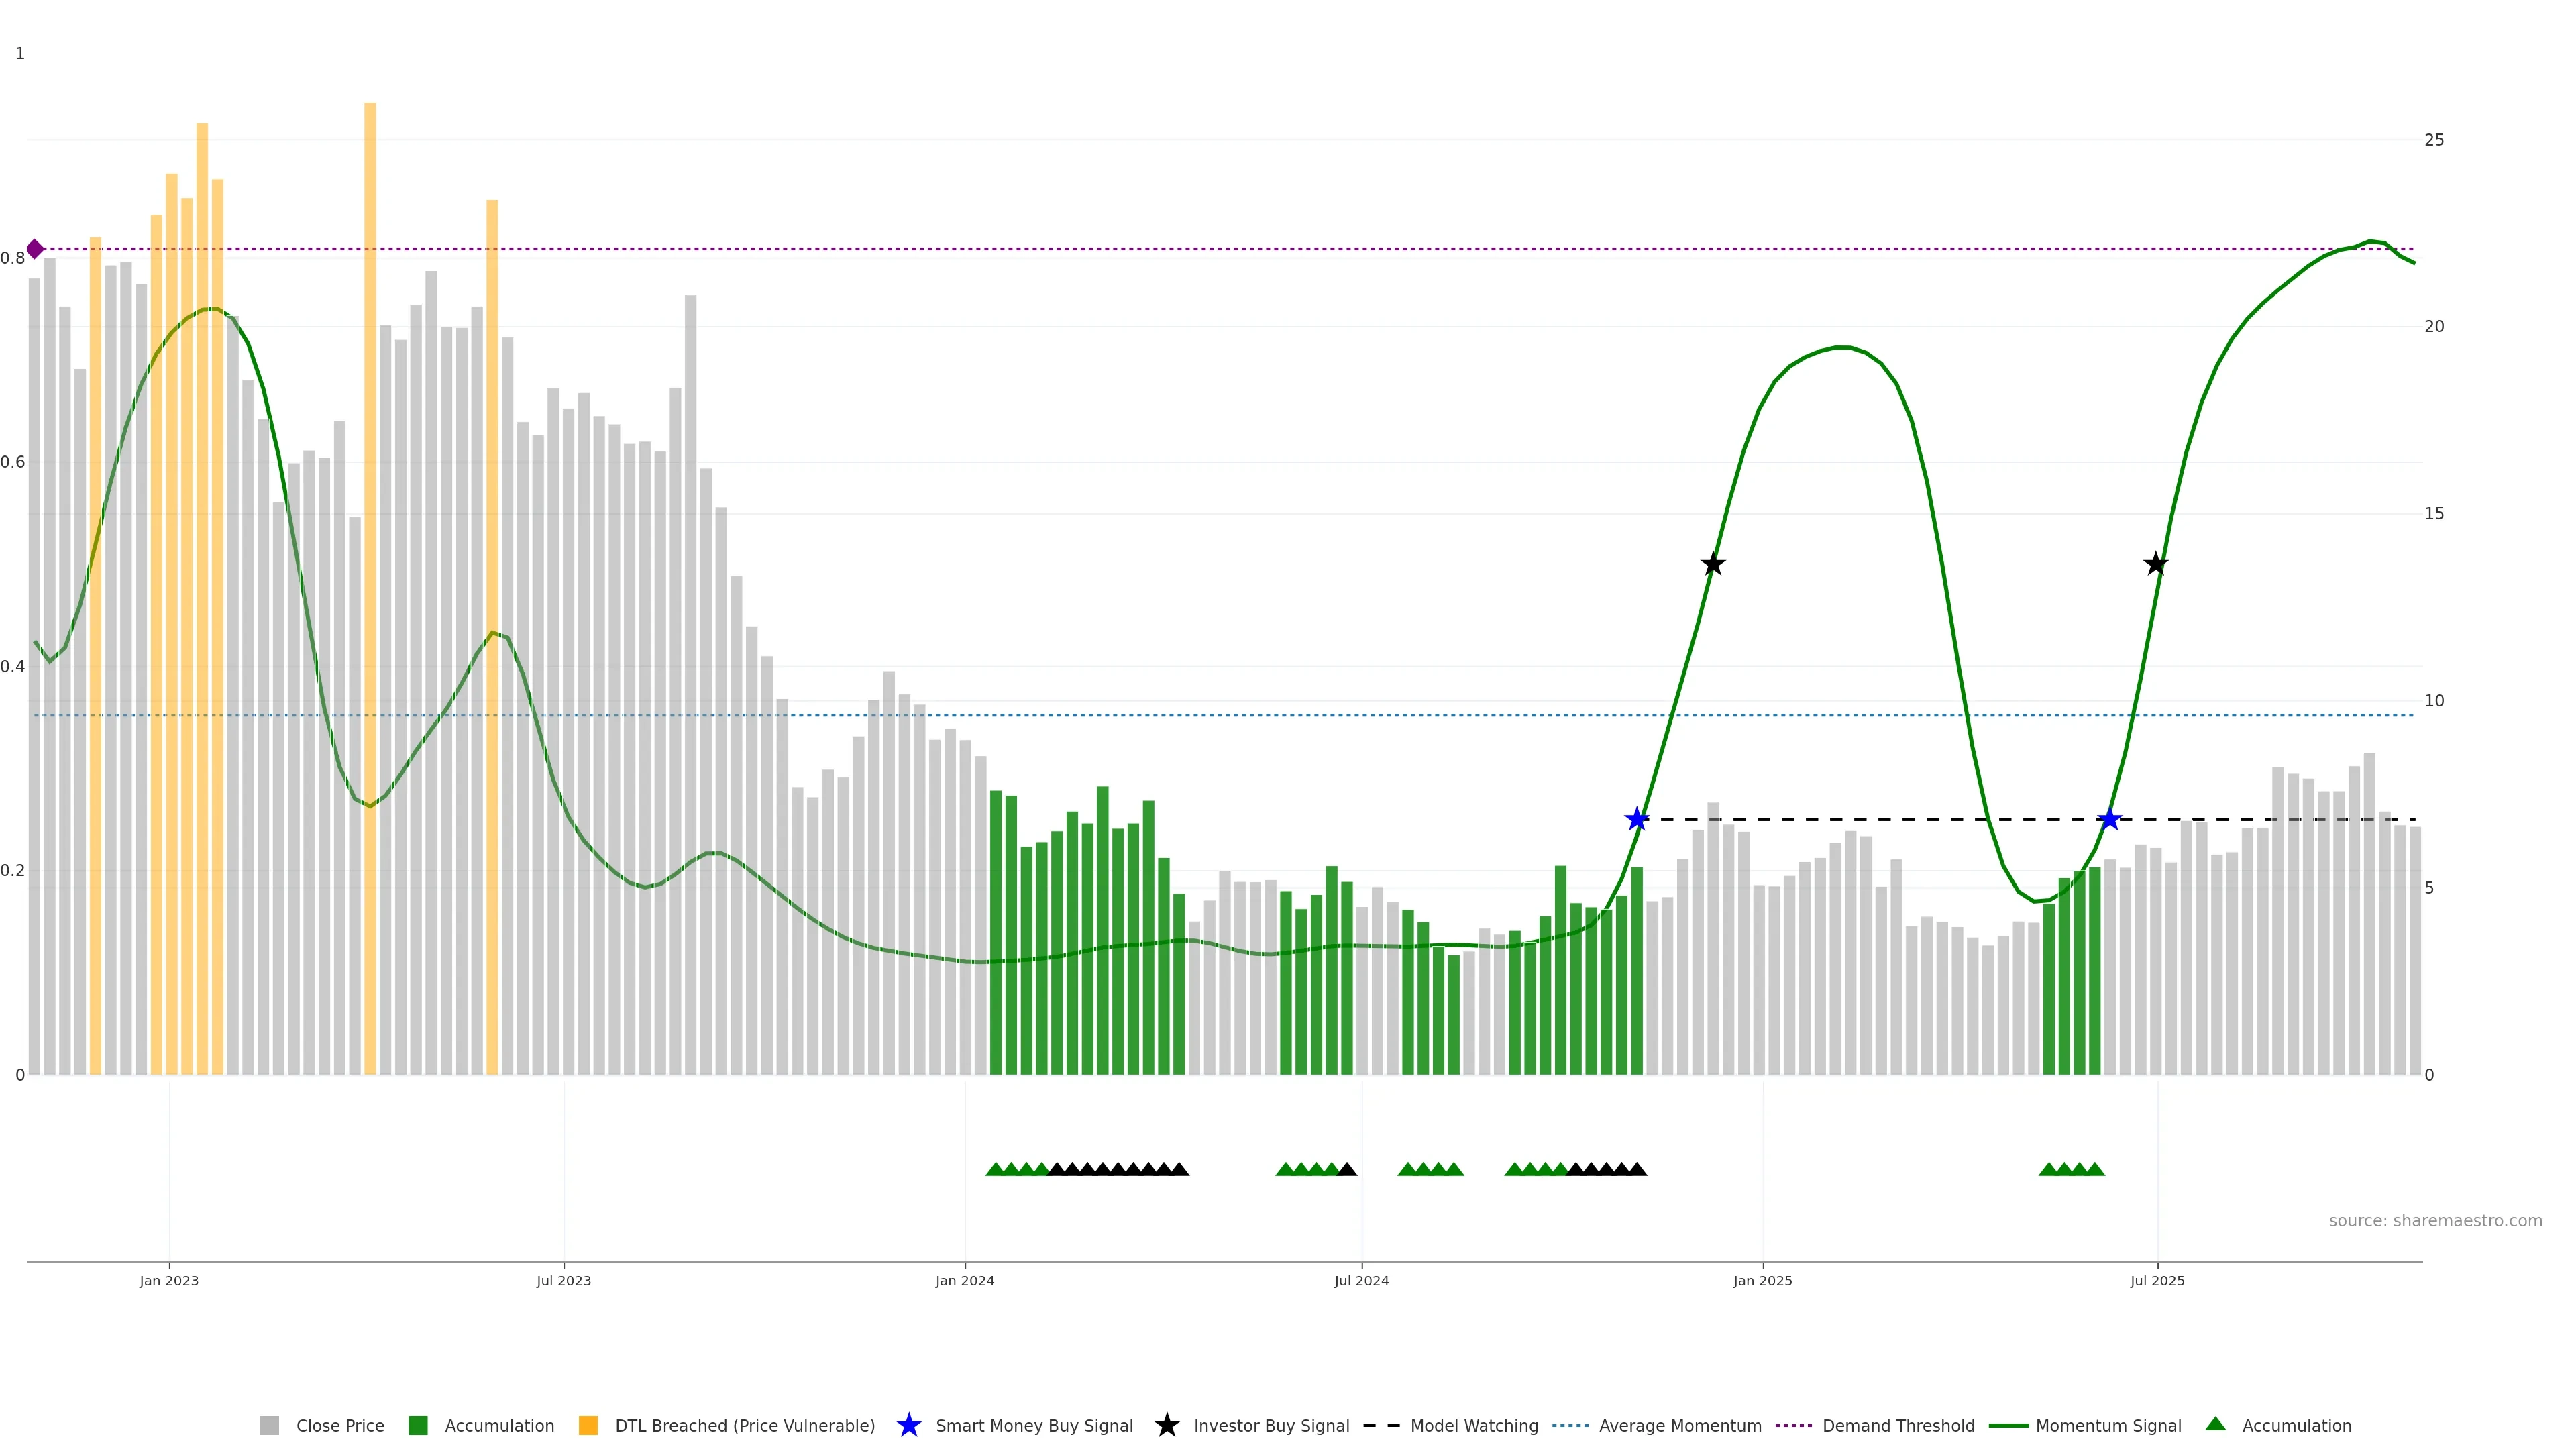The height and width of the screenshot is (1449, 2576).
Task: Click the Jan 2024 axis label
Action: click(x=965, y=1281)
